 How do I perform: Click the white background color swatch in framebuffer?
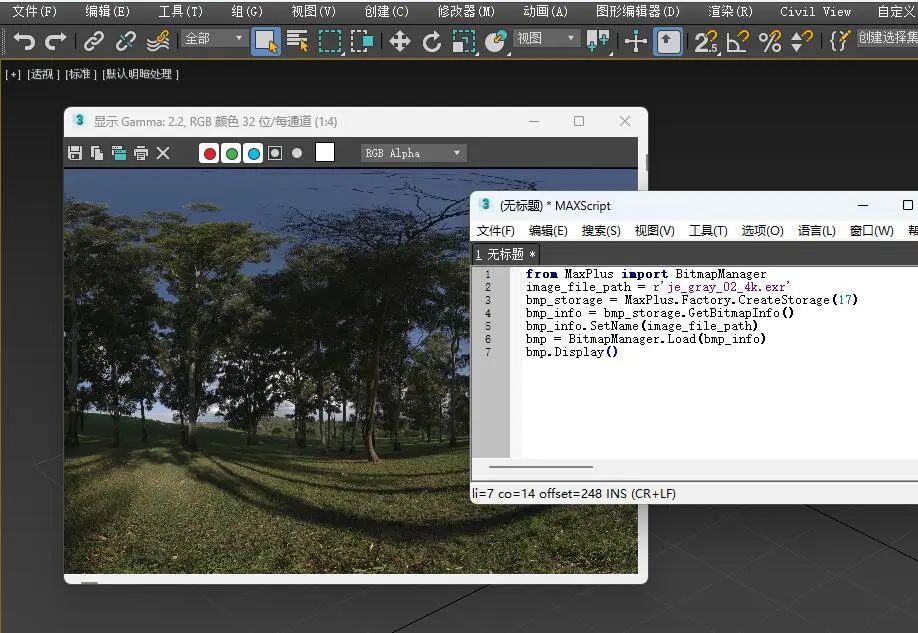325,152
